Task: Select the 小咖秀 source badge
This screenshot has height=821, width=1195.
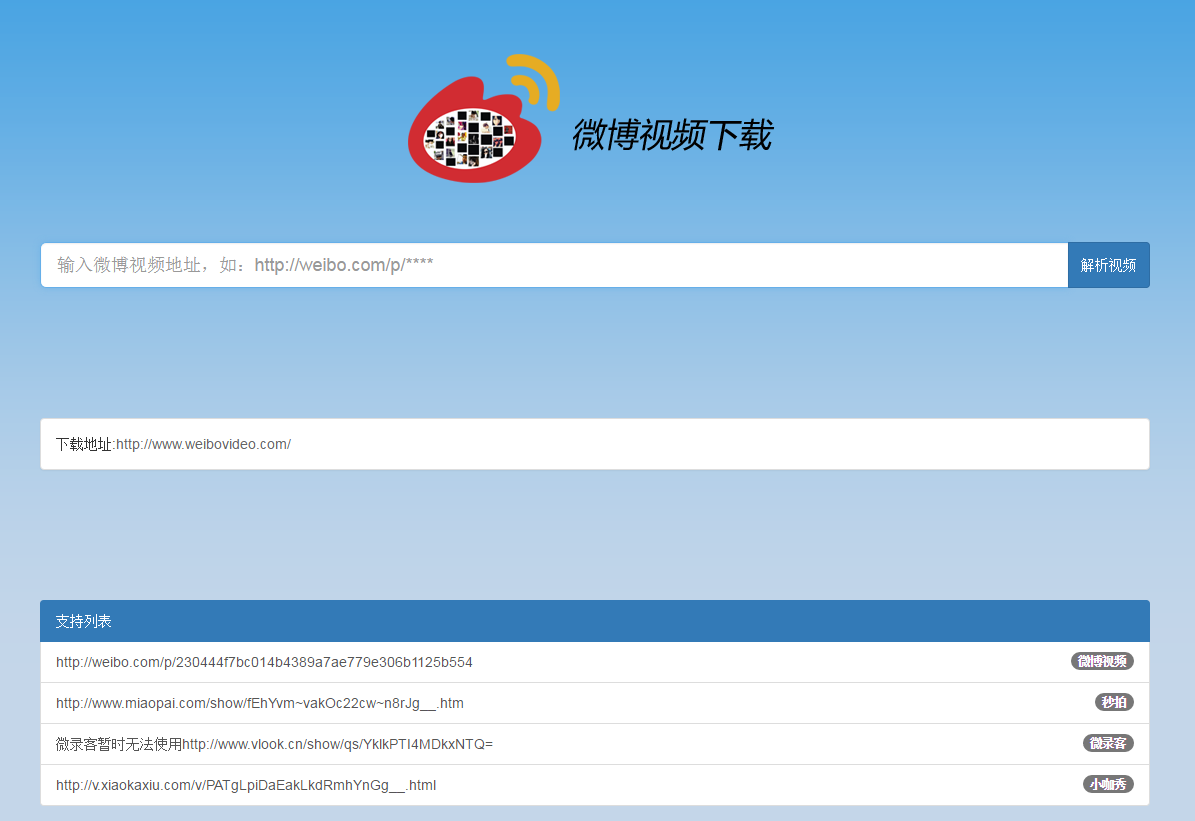Action: [1108, 784]
